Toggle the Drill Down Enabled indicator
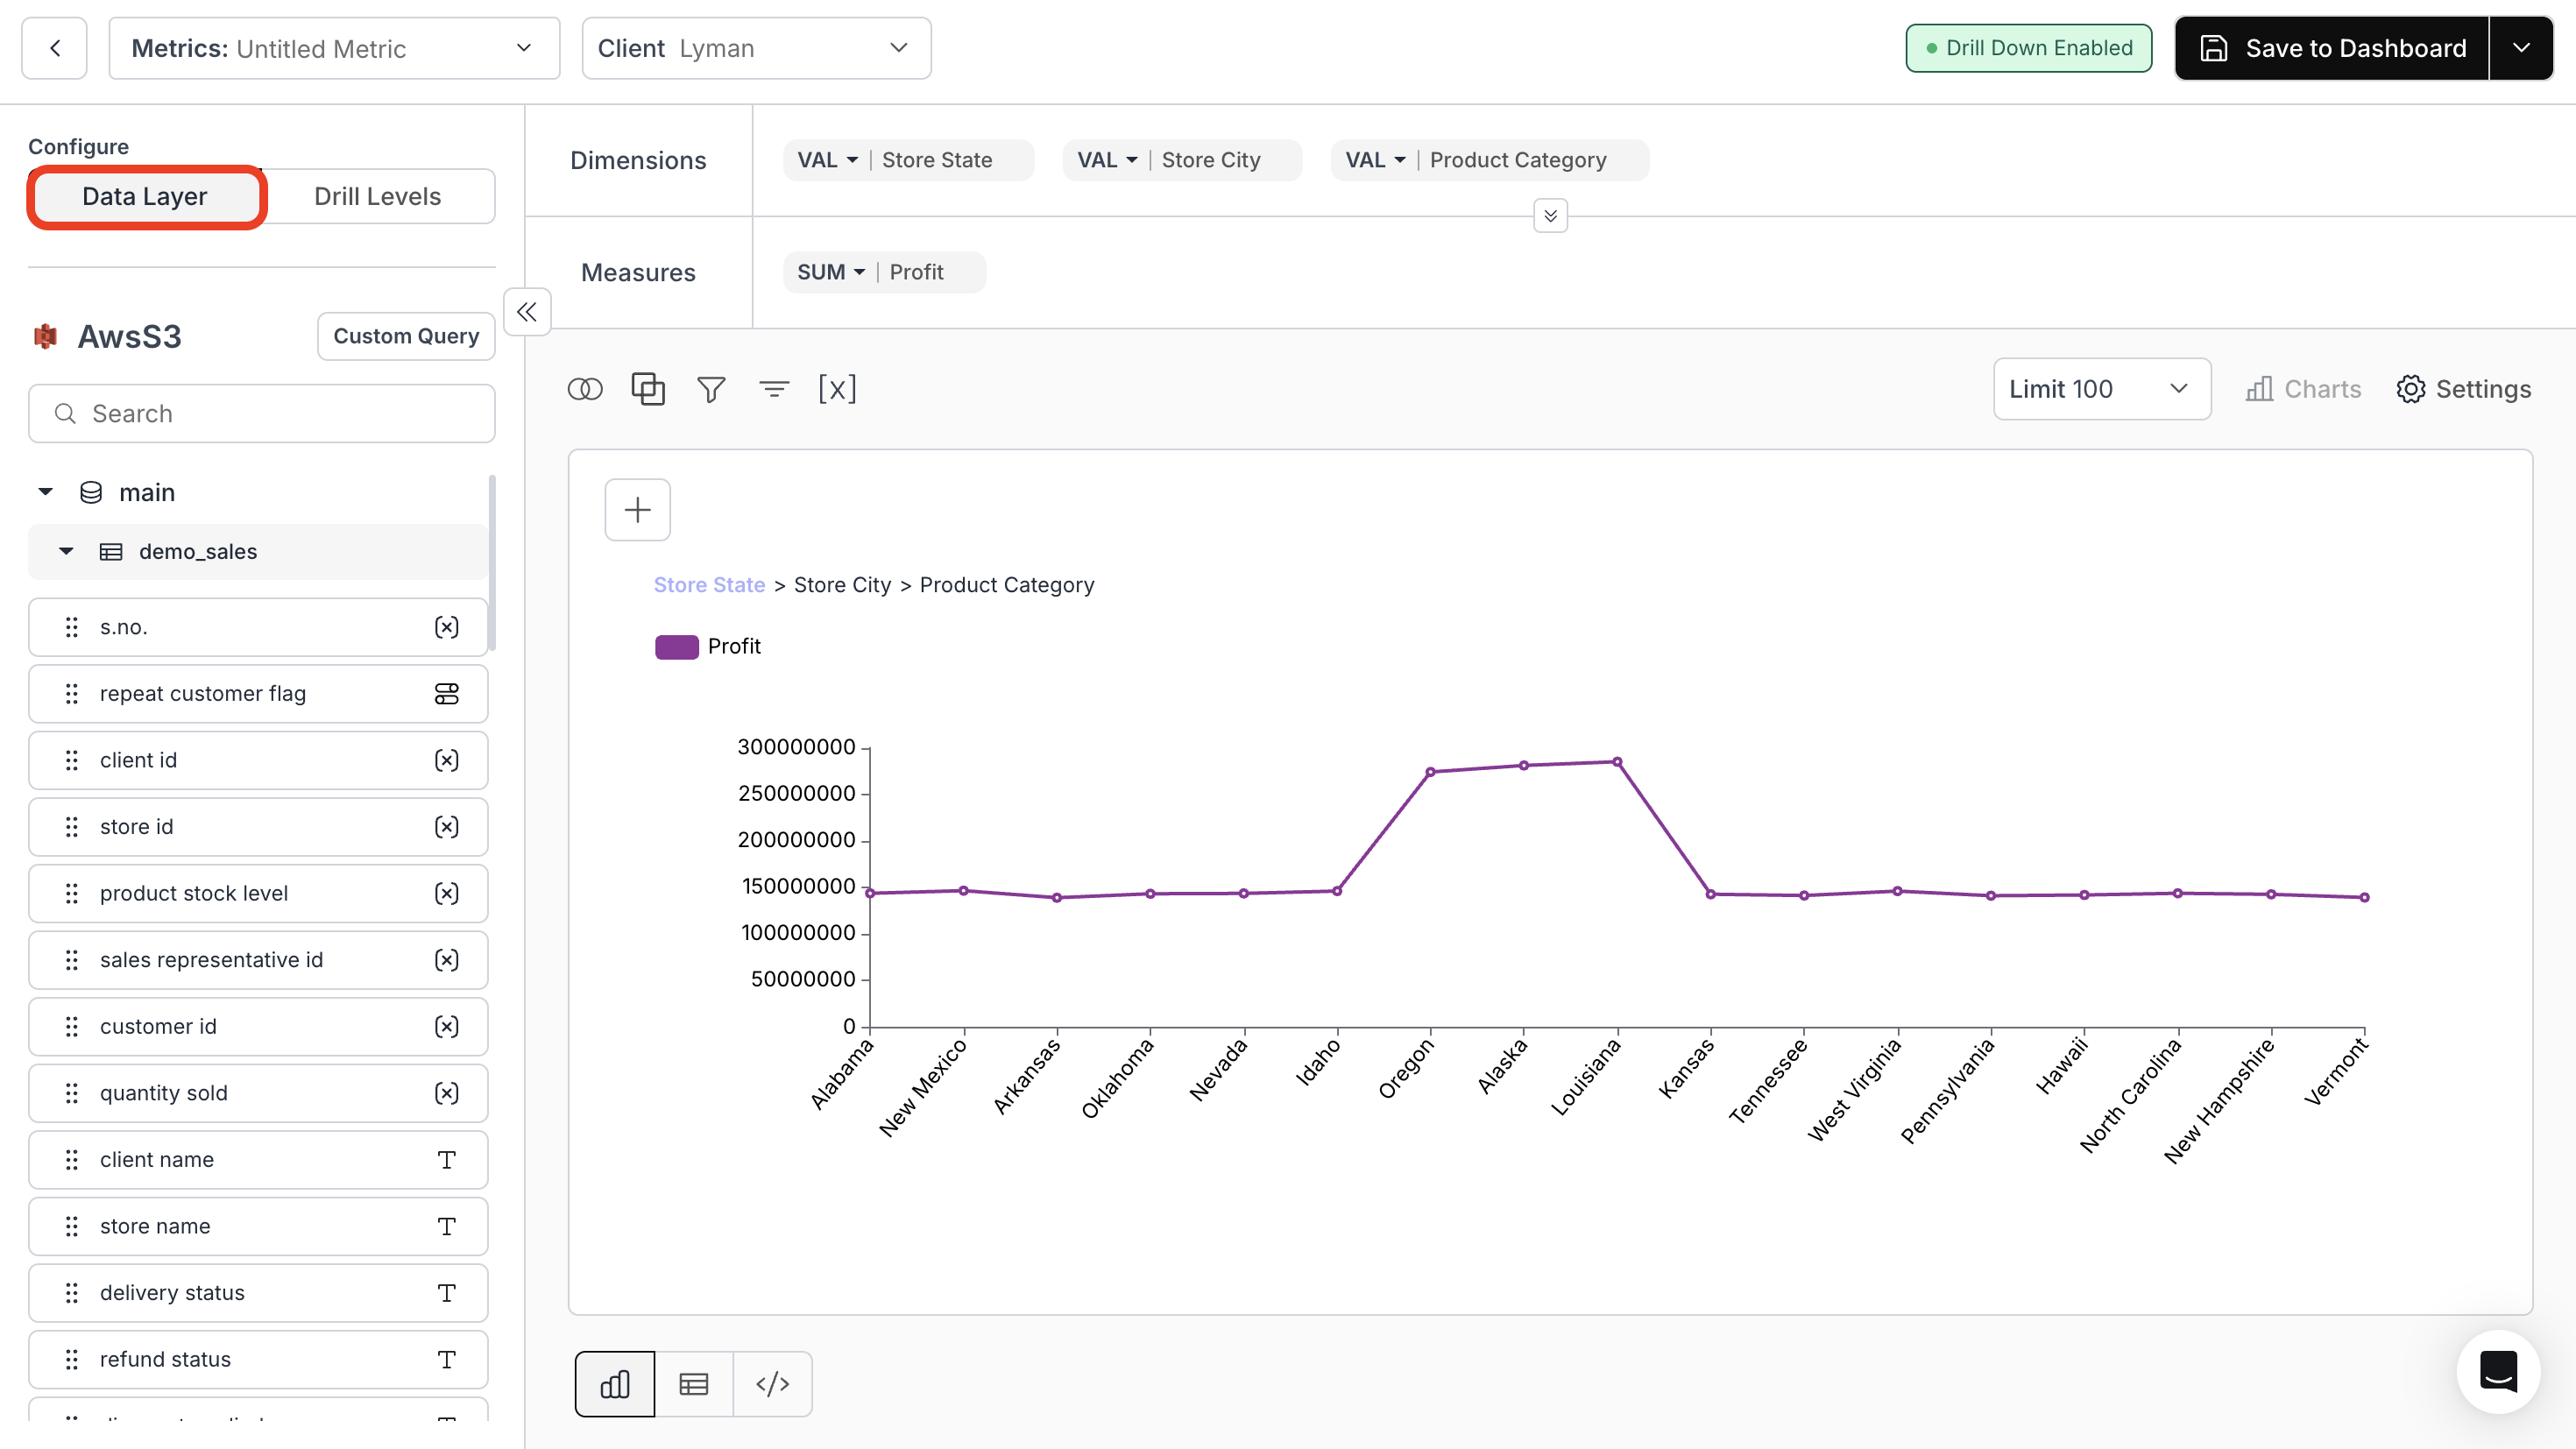2576x1449 pixels. [x=2028, y=47]
